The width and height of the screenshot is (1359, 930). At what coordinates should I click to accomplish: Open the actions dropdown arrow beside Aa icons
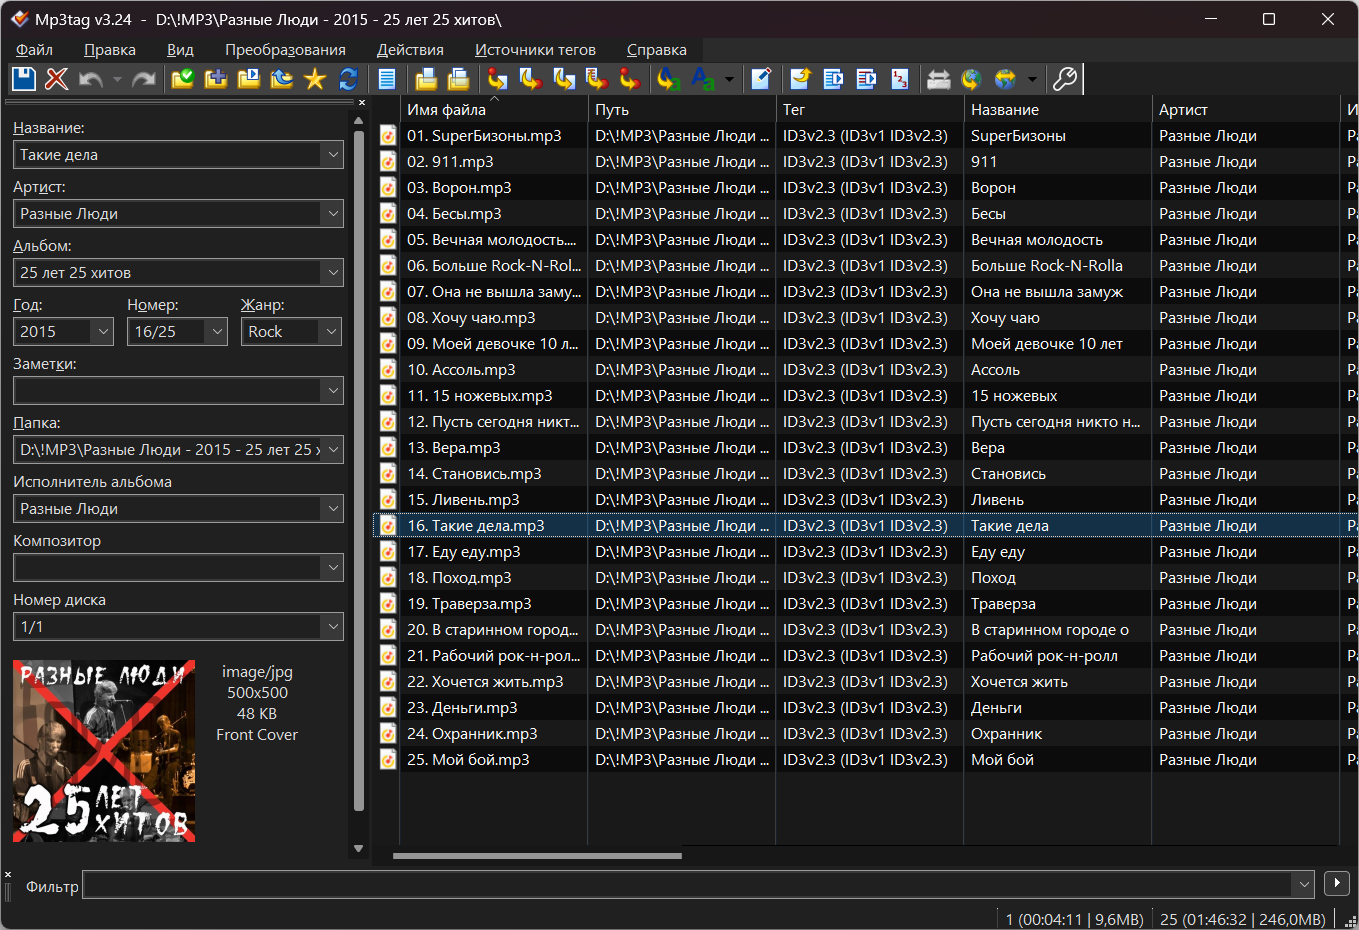pyautogui.click(x=729, y=79)
